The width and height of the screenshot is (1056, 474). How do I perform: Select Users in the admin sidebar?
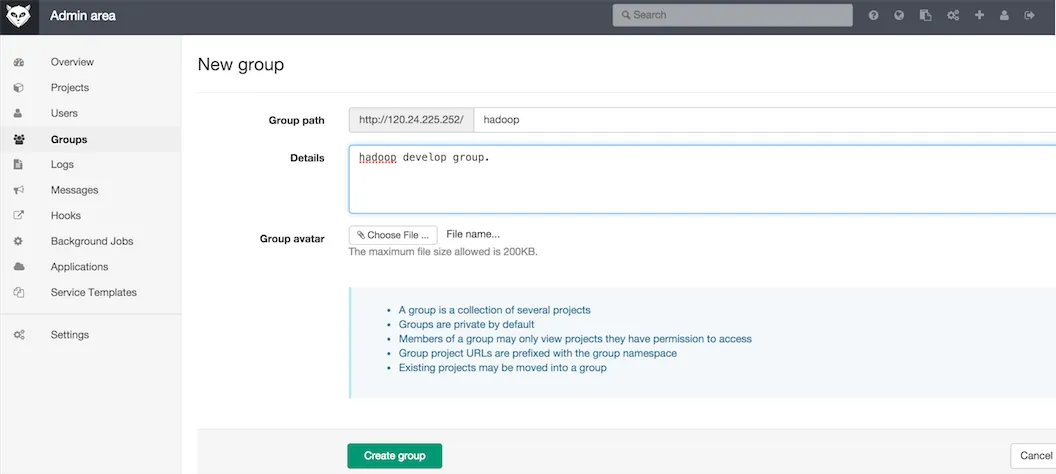[x=64, y=113]
